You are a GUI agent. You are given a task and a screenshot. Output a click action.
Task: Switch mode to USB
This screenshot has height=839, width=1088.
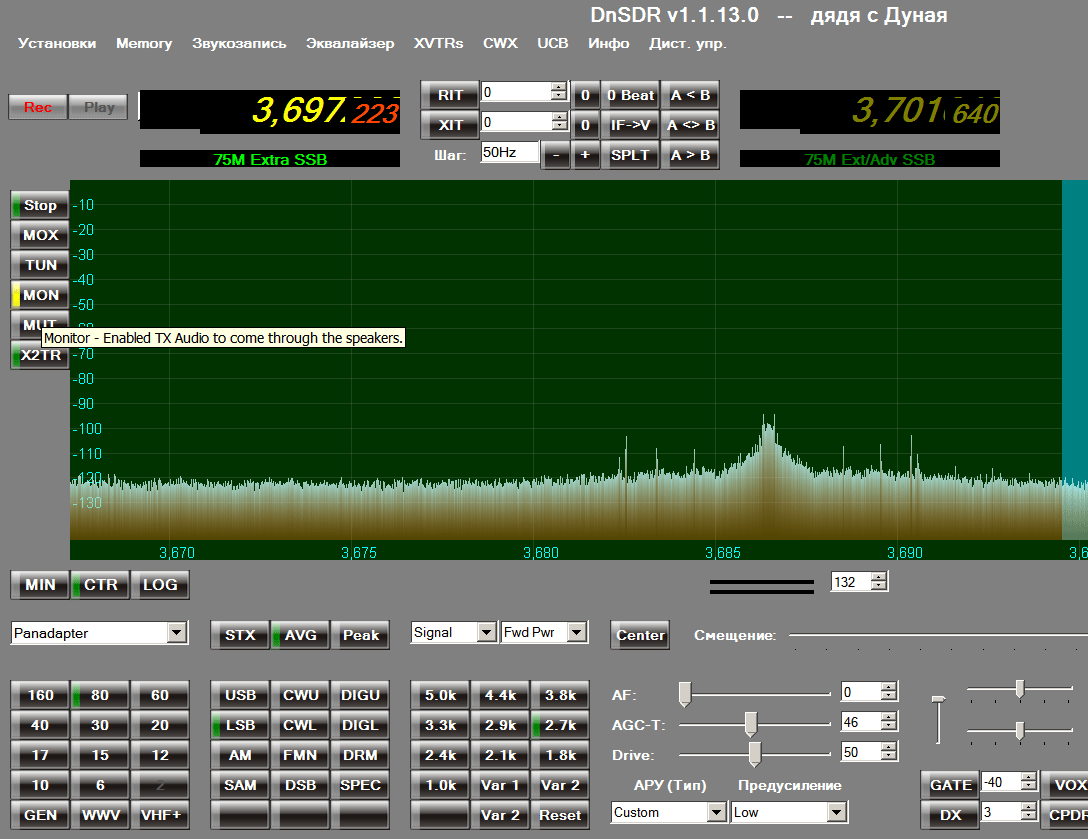pyautogui.click(x=240, y=695)
